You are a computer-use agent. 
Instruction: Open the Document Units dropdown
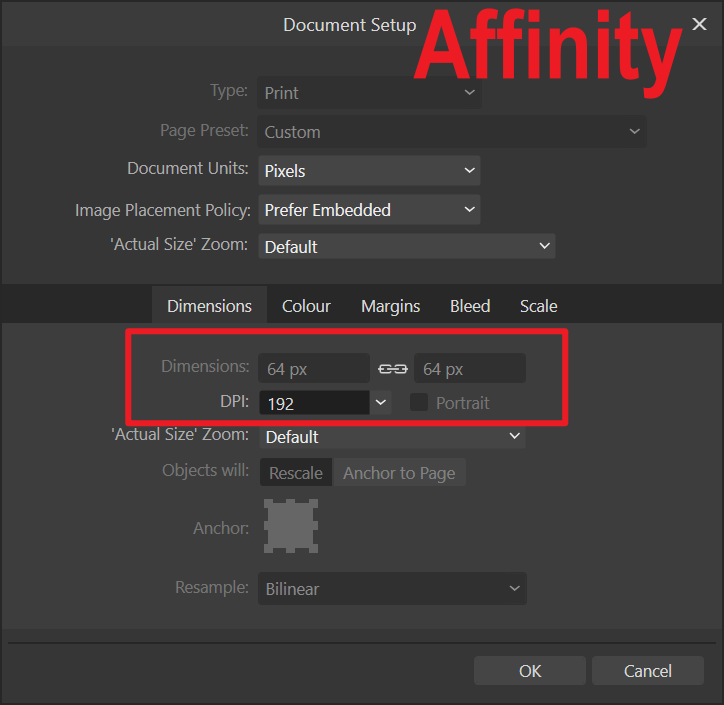click(369, 171)
